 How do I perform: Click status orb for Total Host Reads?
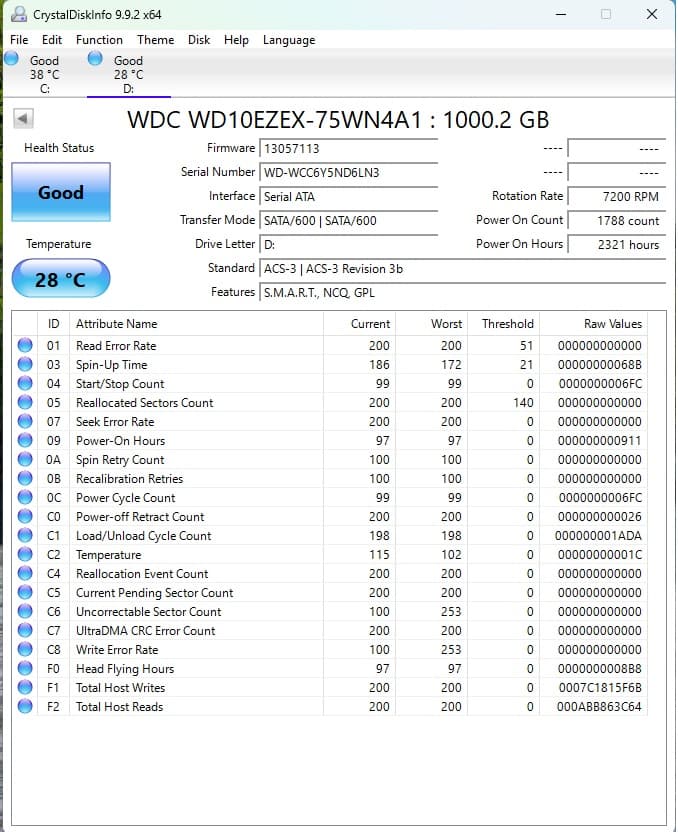[x=25, y=706]
